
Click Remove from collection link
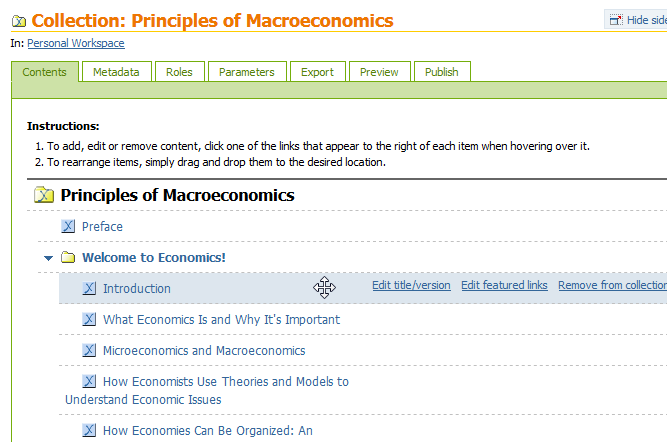click(x=613, y=285)
